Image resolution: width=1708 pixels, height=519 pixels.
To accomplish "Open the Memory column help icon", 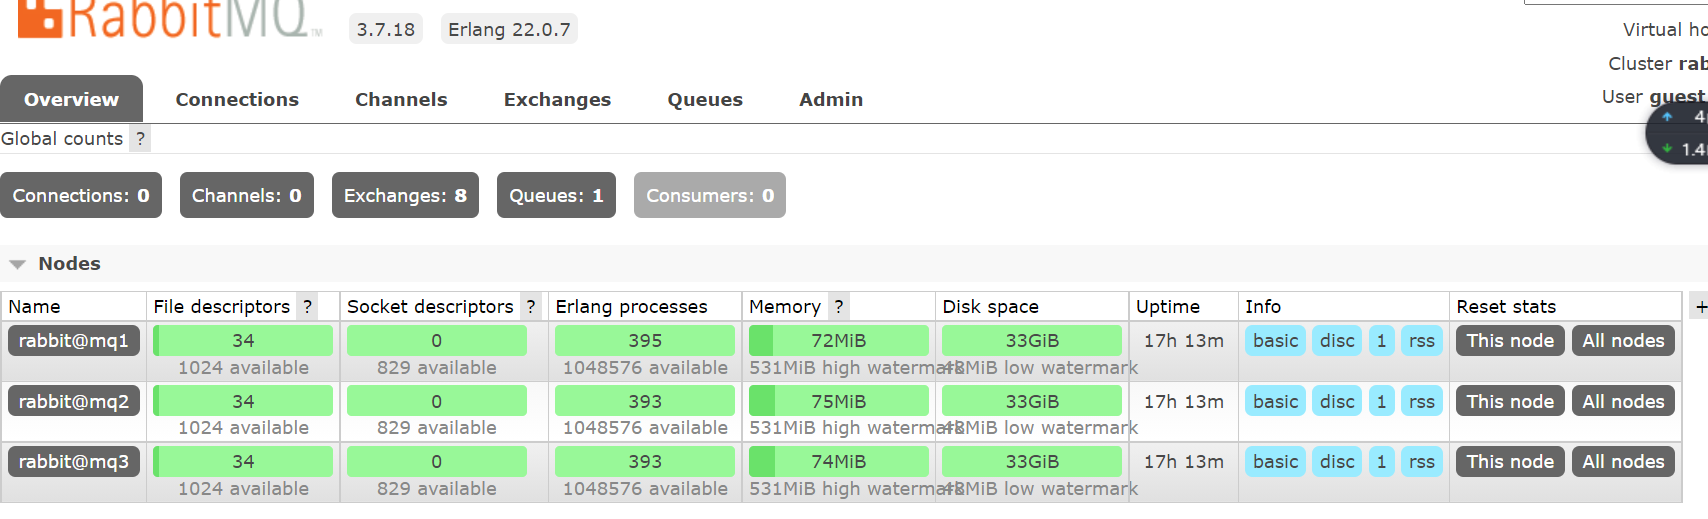I will click(x=839, y=307).
